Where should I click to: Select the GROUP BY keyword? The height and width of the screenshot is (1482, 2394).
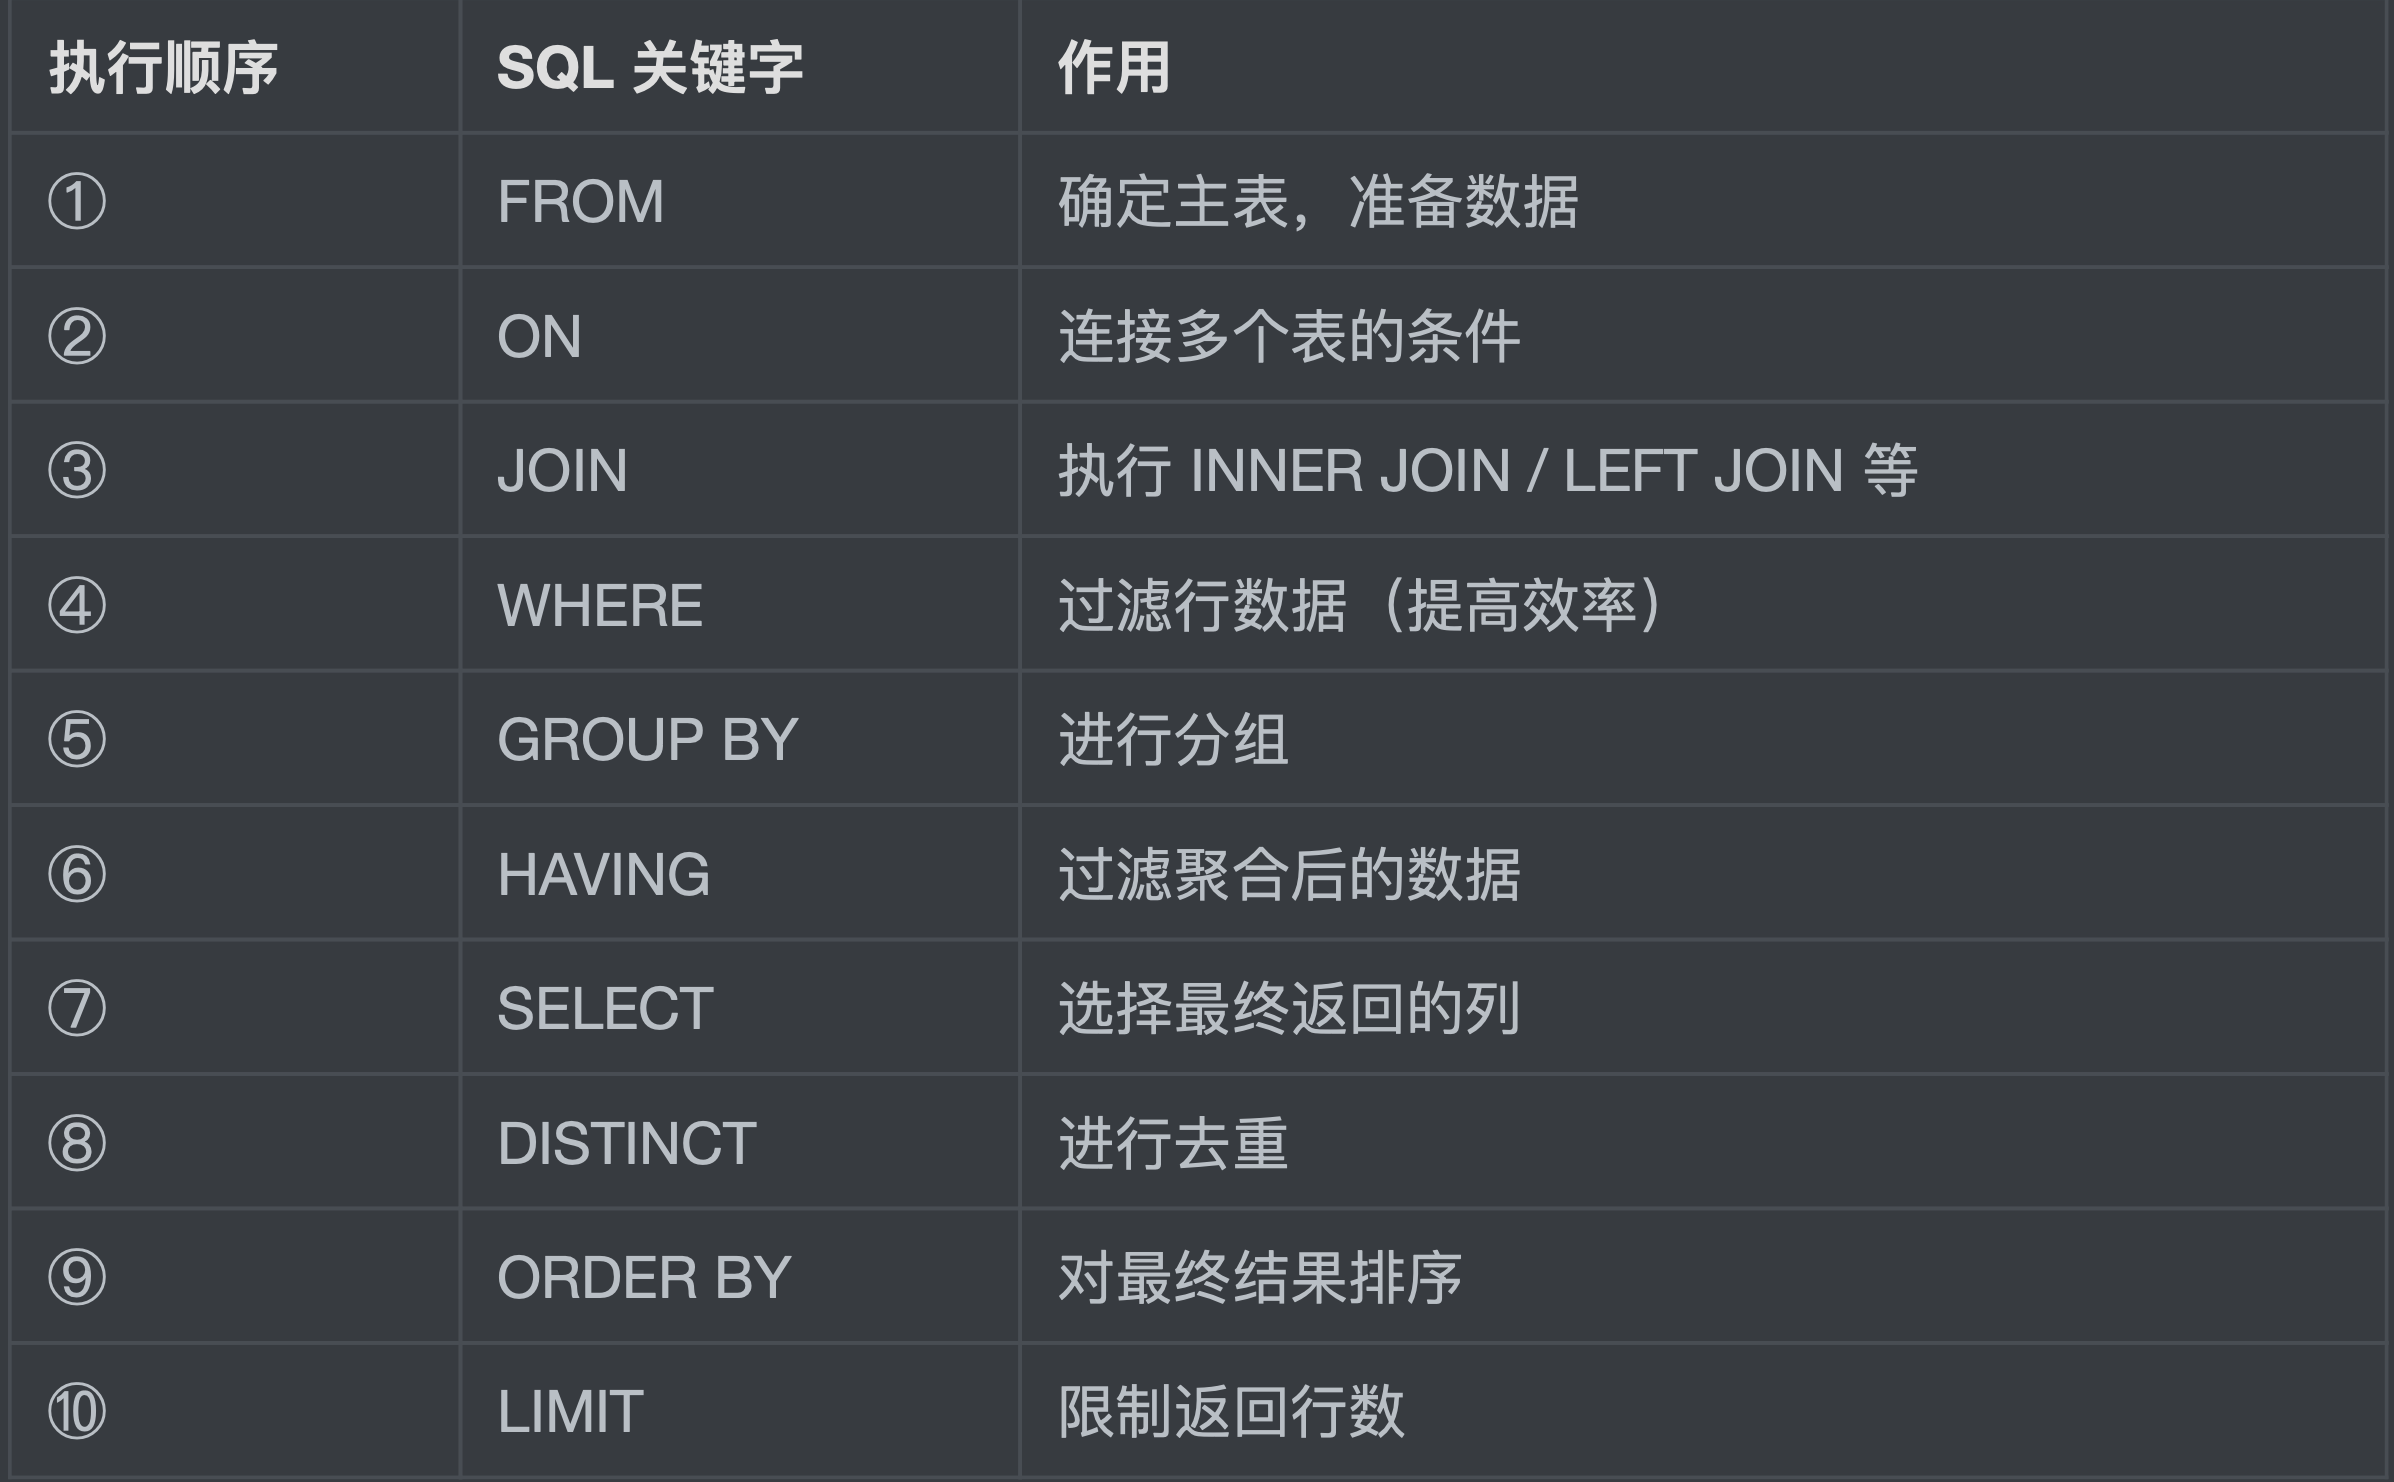click(x=647, y=740)
